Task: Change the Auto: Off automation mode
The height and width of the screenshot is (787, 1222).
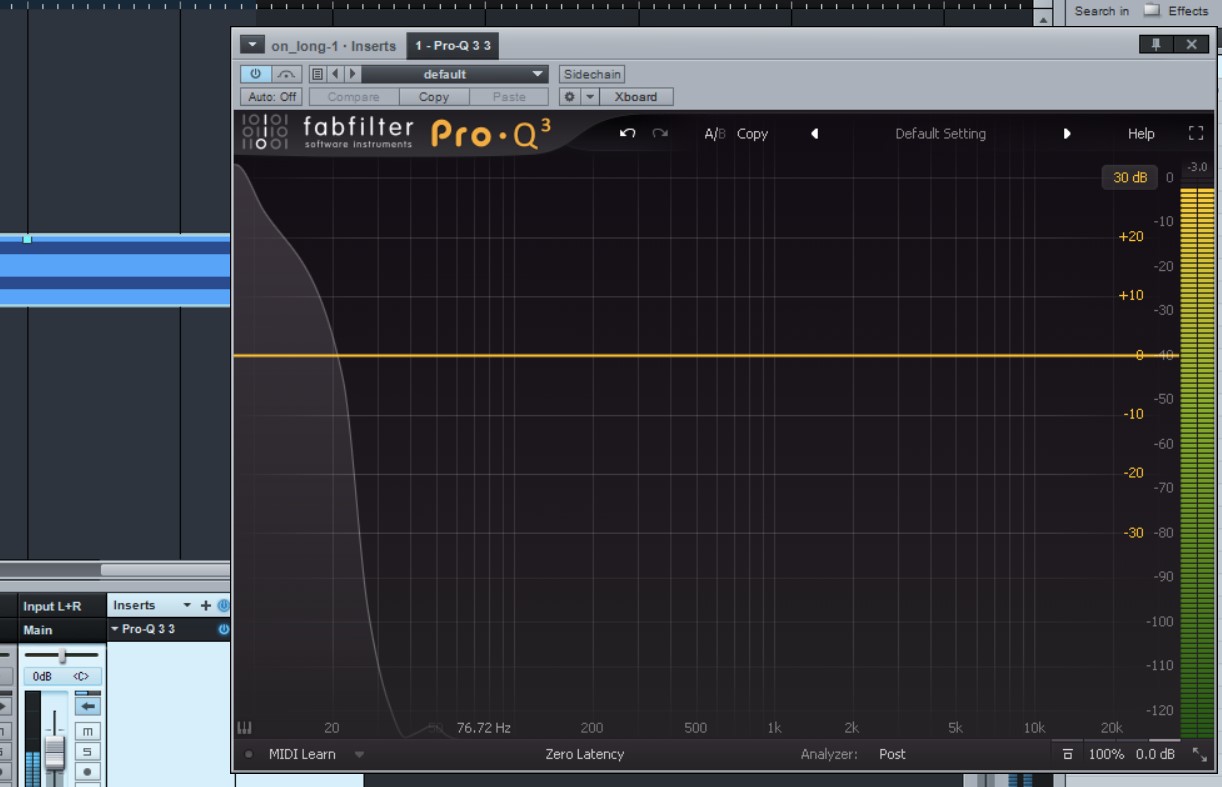Action: click(x=271, y=97)
